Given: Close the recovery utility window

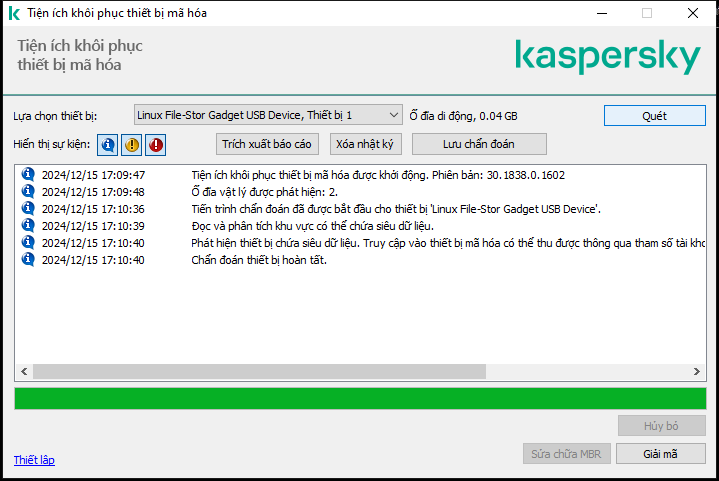Looking at the screenshot, I should [693, 13].
